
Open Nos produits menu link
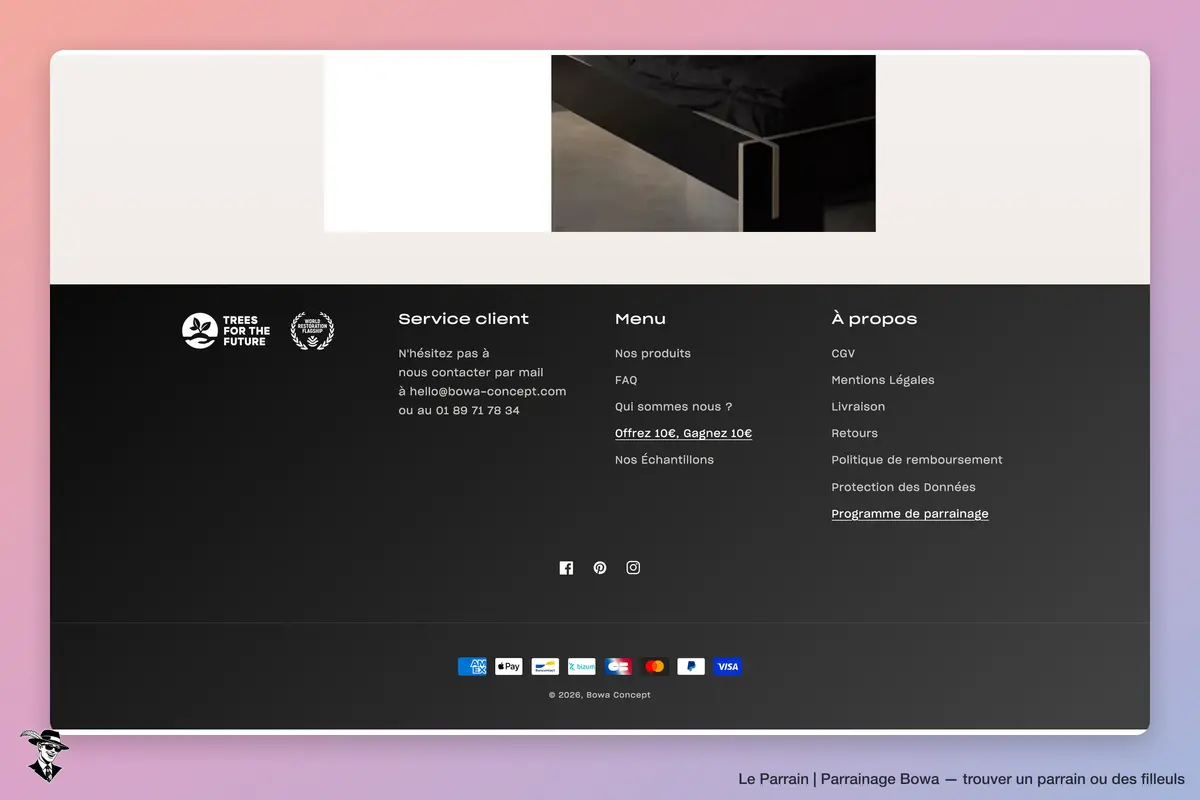coord(653,354)
